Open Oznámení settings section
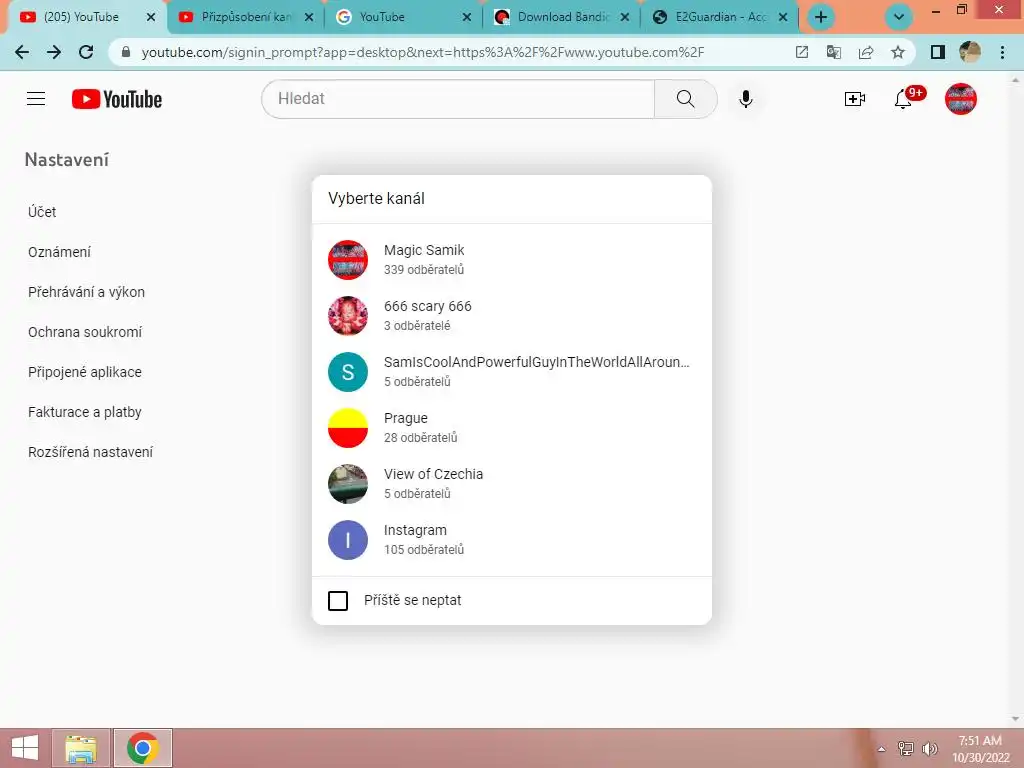This screenshot has height=768, width=1024. [59, 252]
